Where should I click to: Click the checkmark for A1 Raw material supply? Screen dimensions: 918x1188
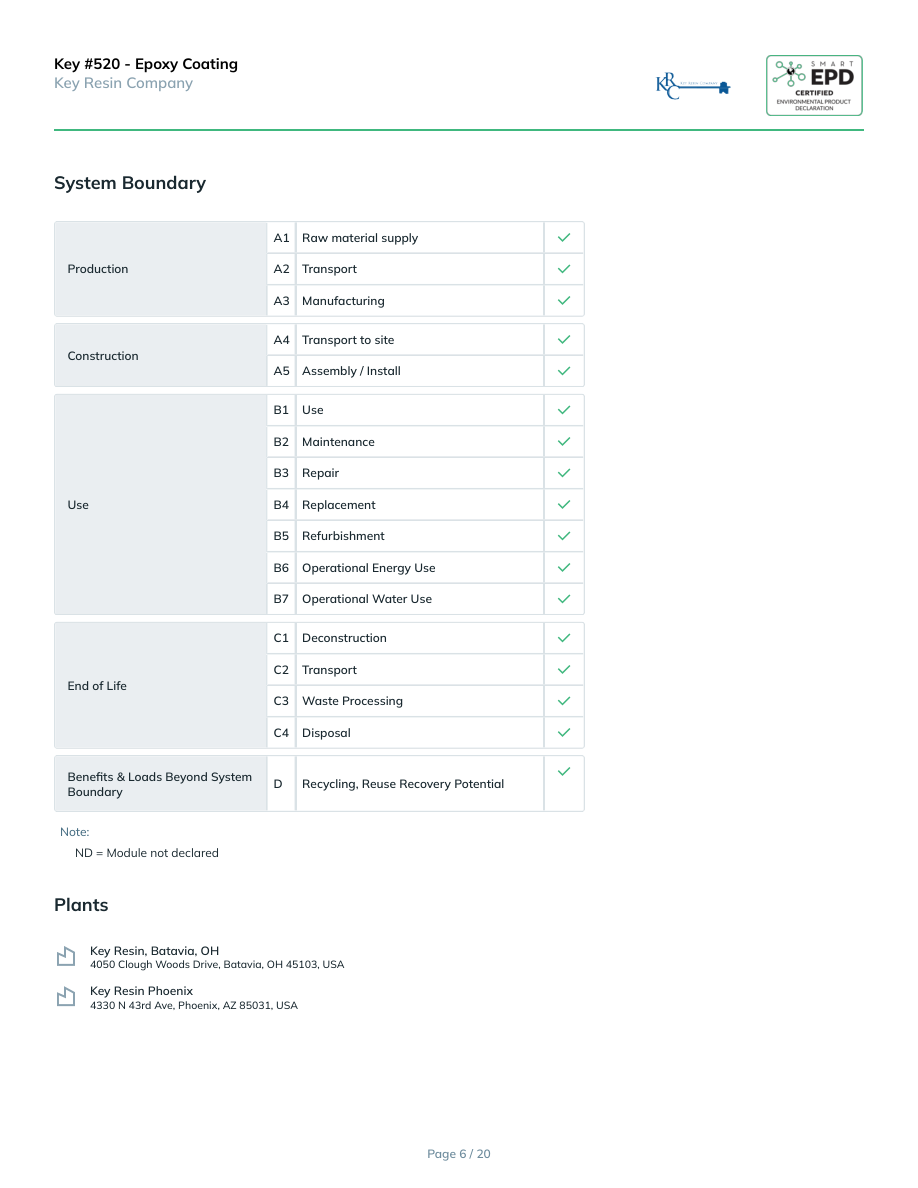pyautogui.click(x=564, y=238)
